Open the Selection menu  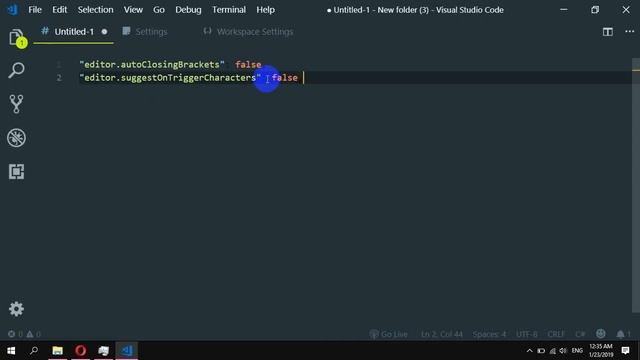click(x=96, y=10)
